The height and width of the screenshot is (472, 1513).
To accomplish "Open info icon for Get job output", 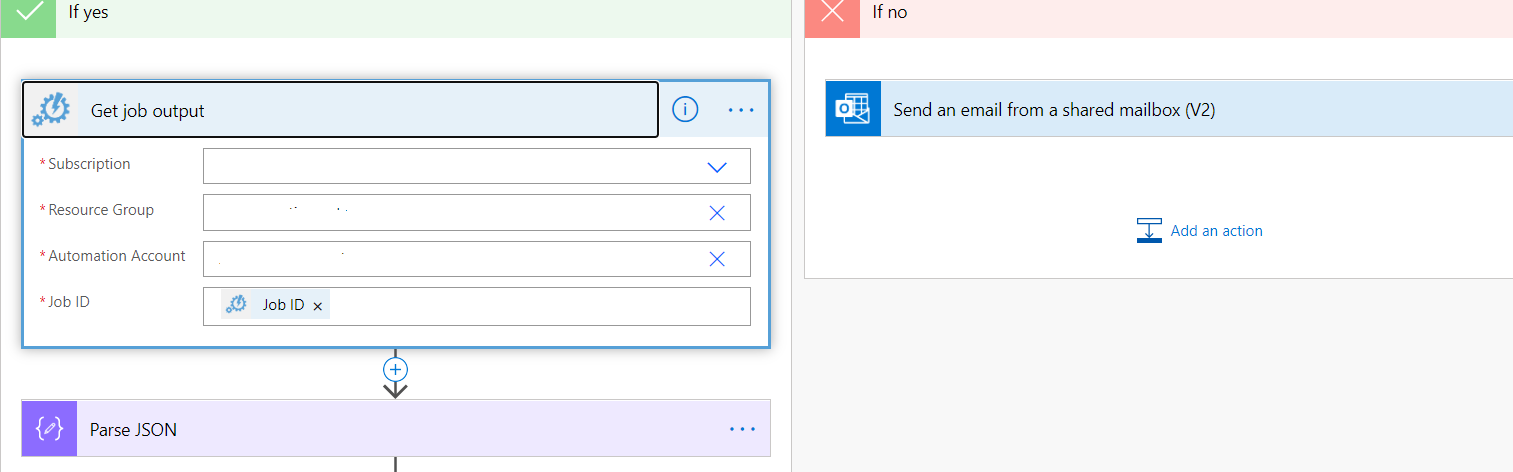I will pos(685,110).
